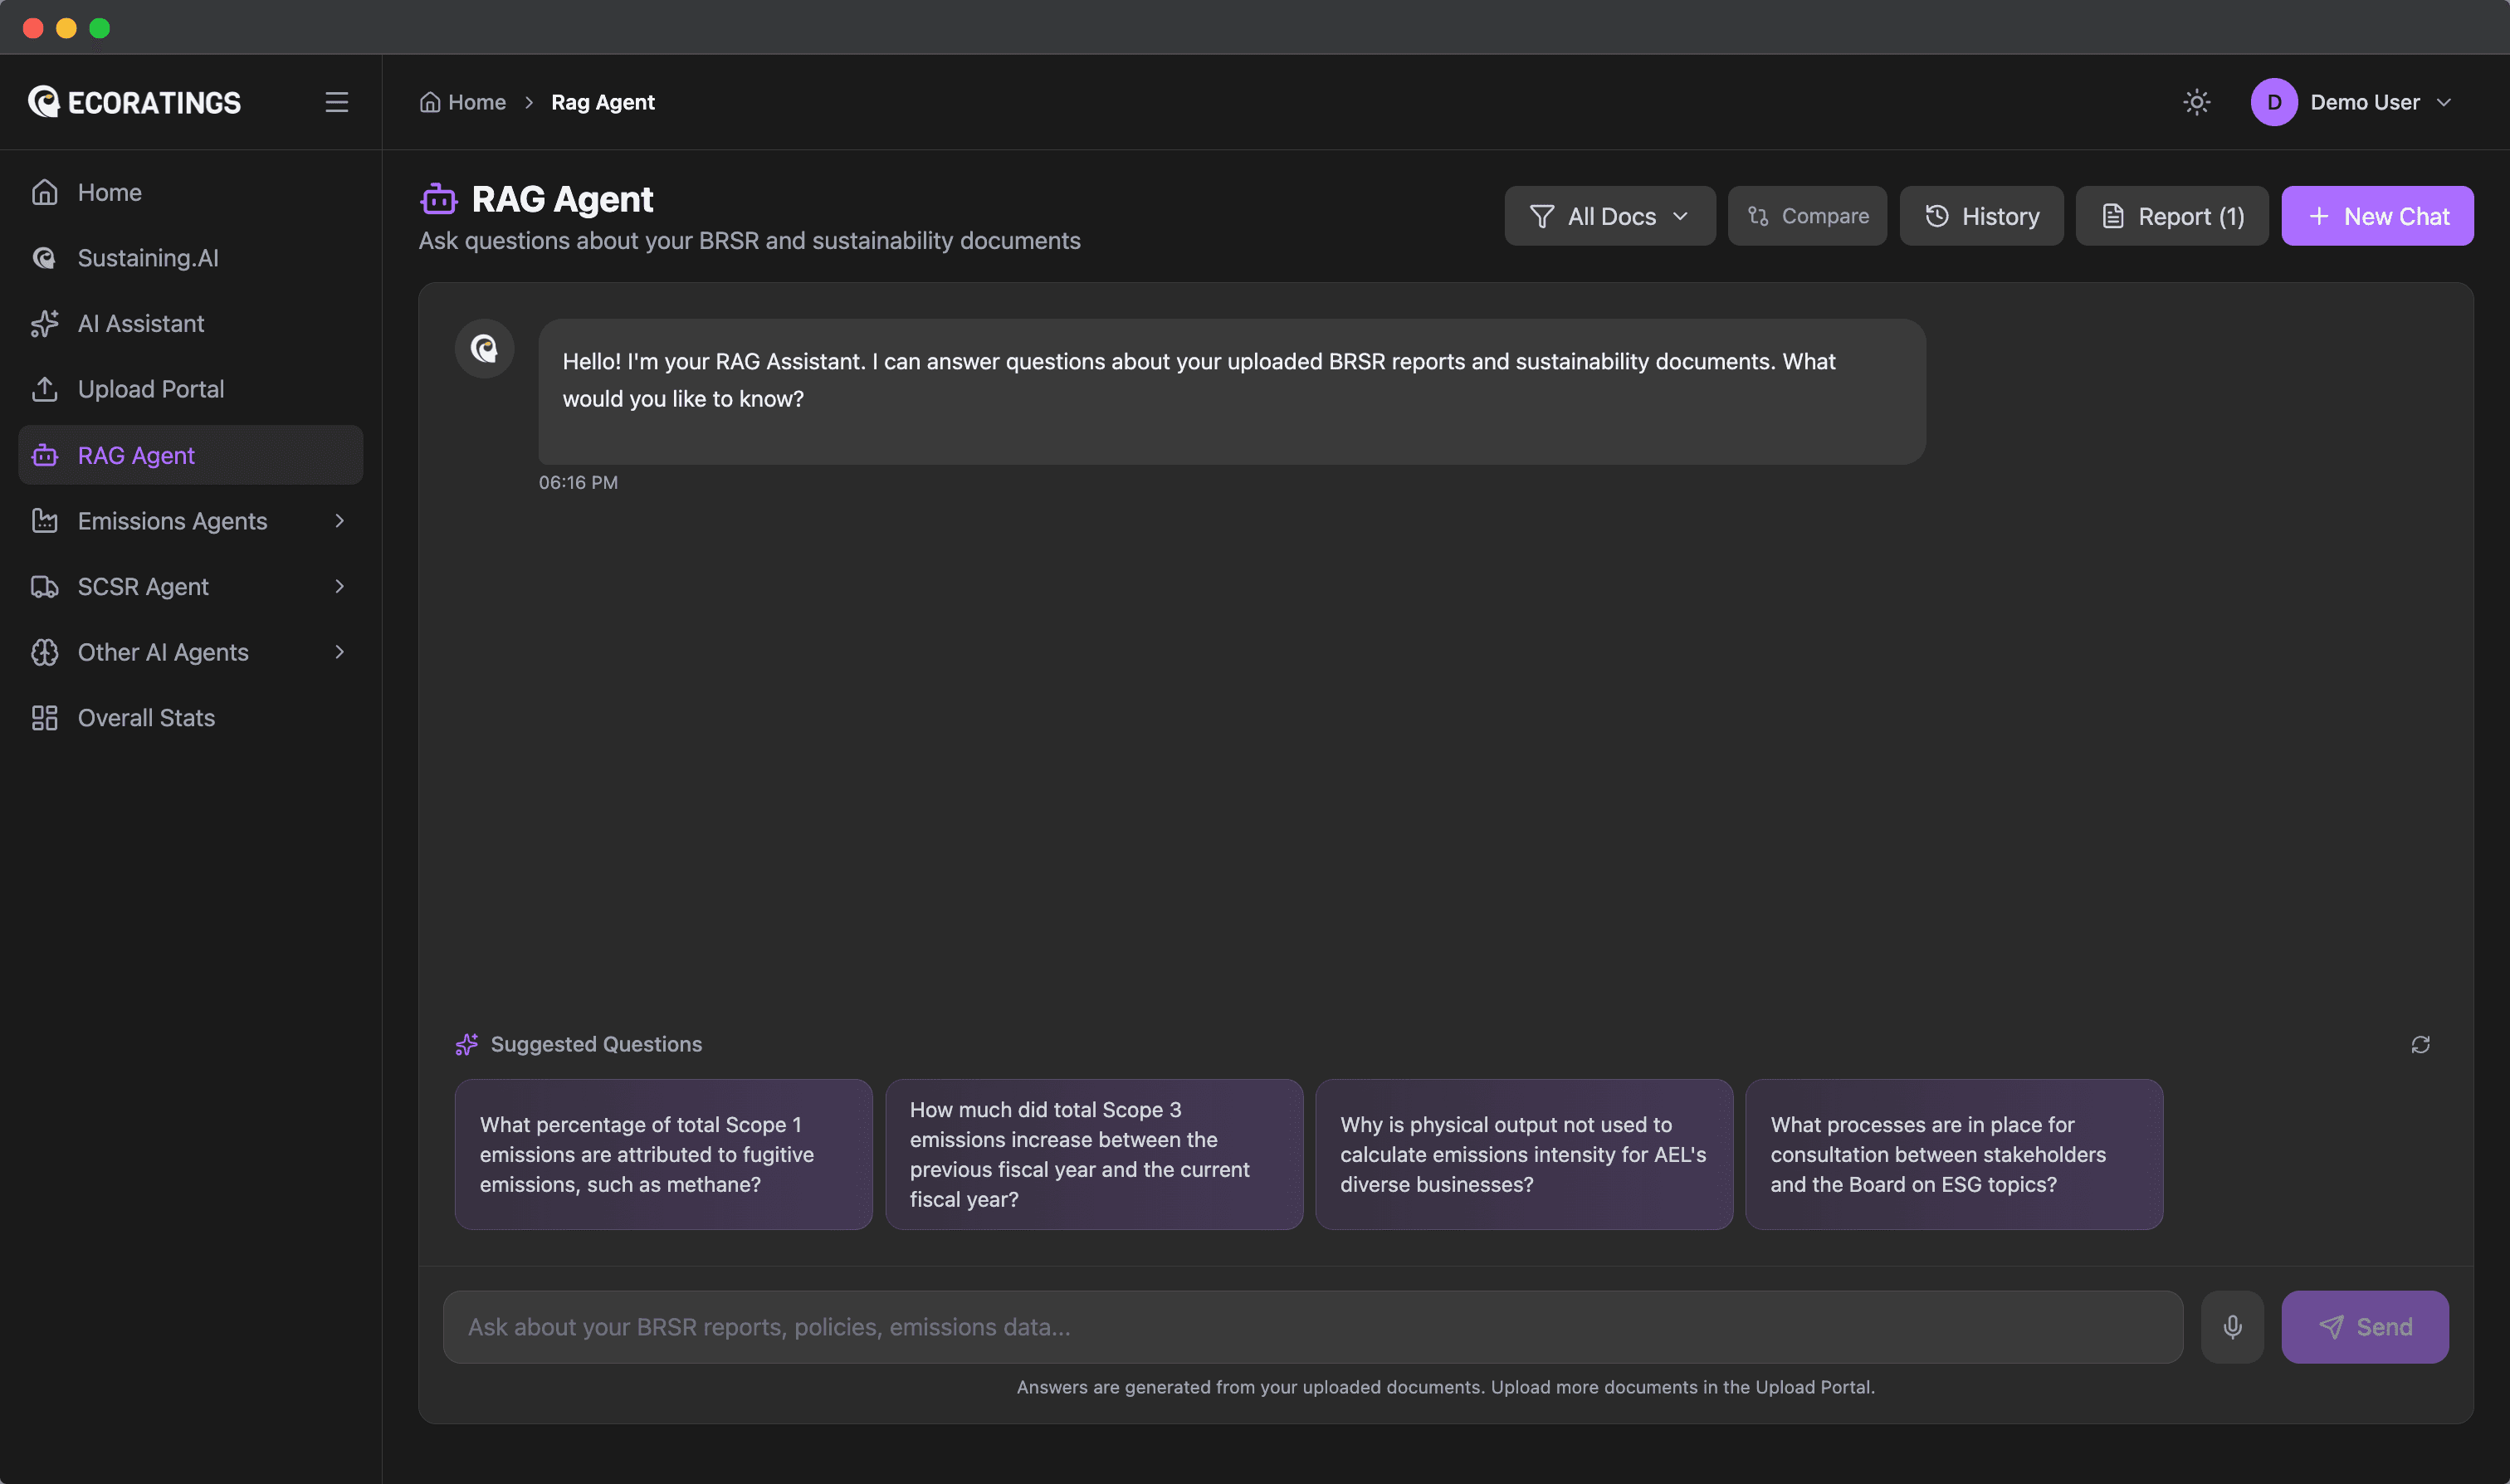Open the History panel
Image resolution: width=2510 pixels, height=1484 pixels.
tap(1981, 216)
